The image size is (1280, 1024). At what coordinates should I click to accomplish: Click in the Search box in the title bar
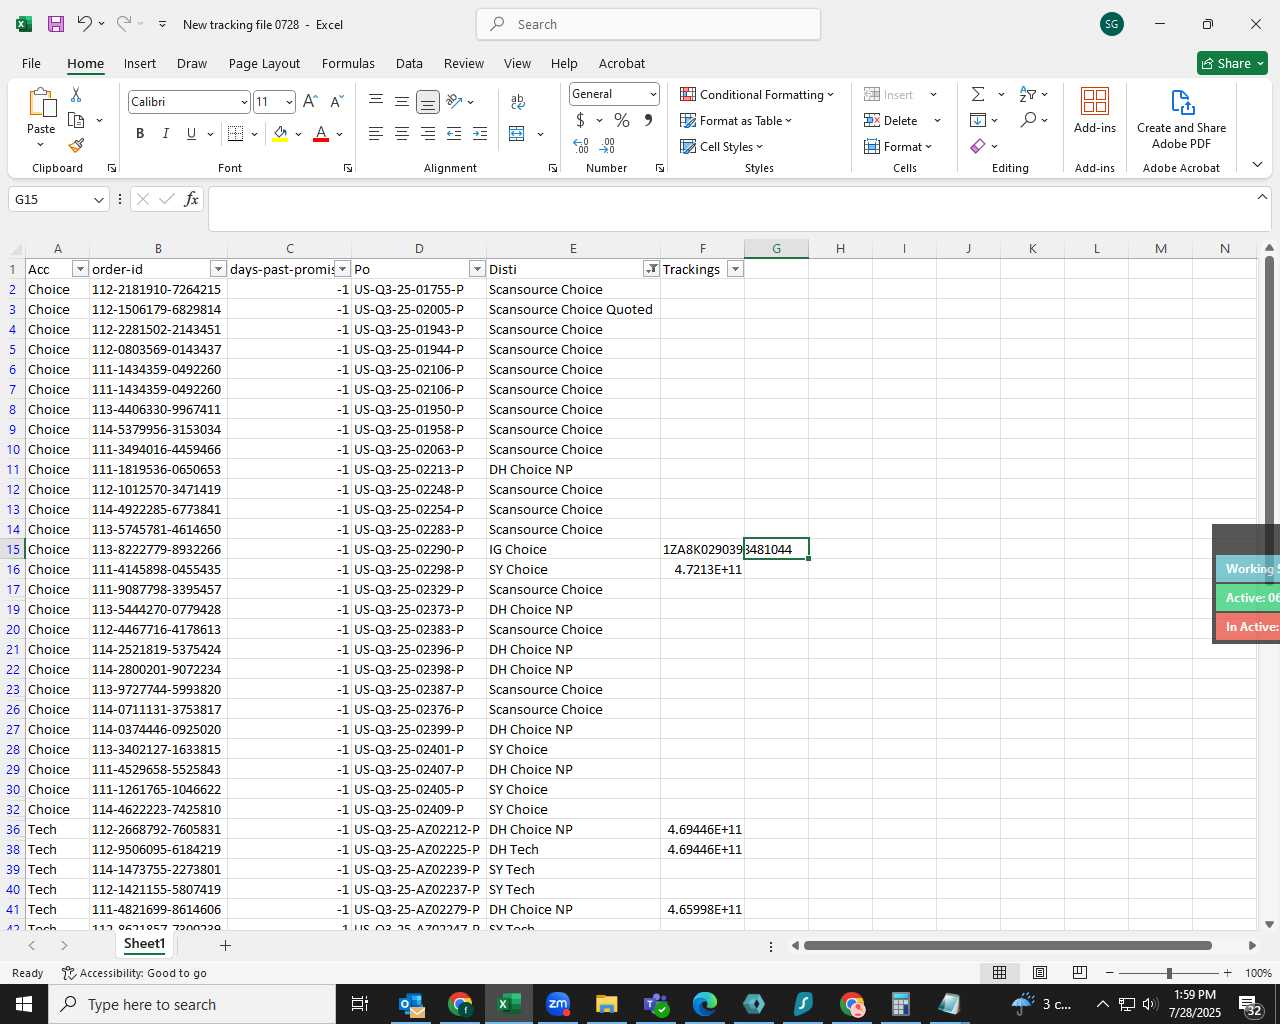point(648,24)
